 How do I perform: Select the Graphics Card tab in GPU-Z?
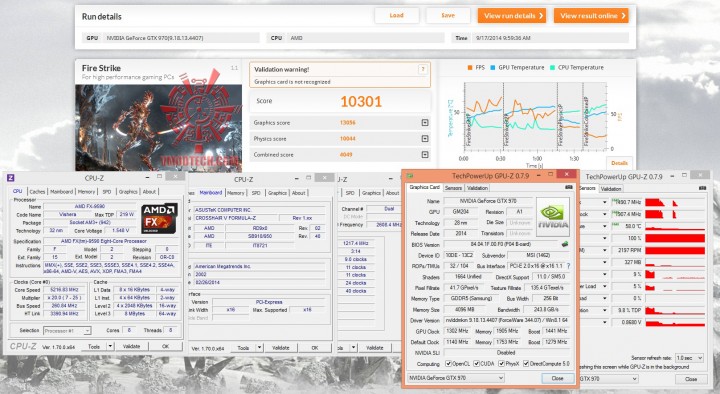click(x=425, y=187)
